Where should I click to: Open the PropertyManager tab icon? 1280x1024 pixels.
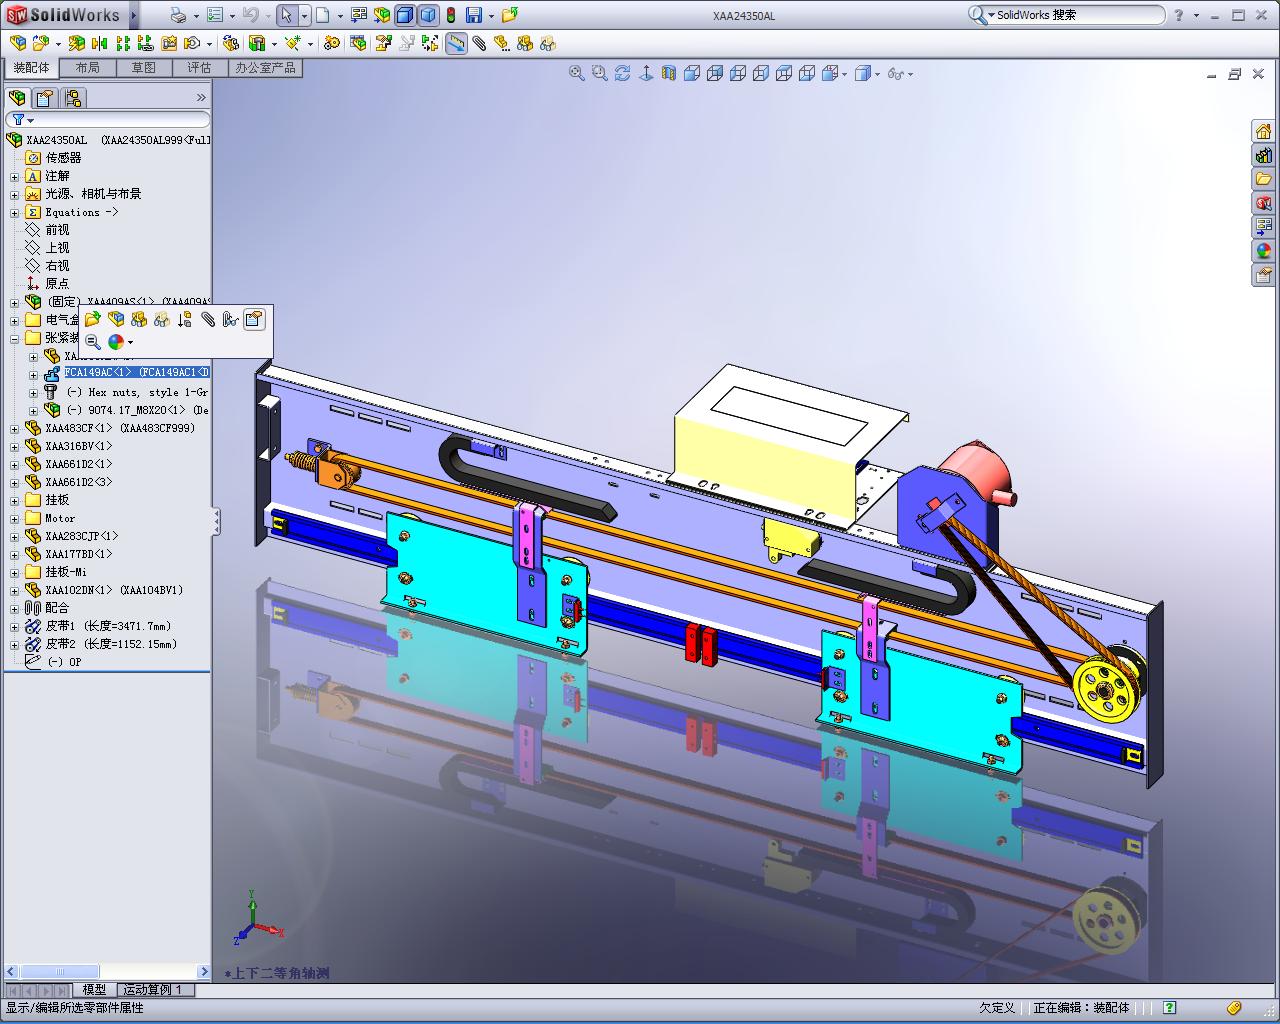tap(45, 98)
